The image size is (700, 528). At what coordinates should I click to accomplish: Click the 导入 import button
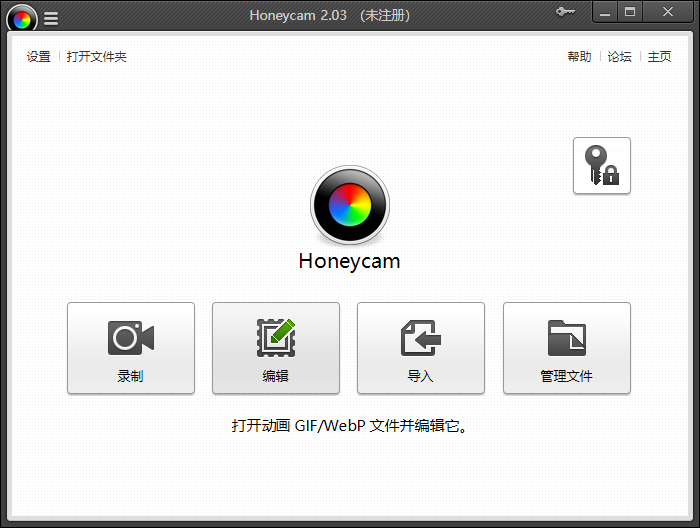[421, 348]
